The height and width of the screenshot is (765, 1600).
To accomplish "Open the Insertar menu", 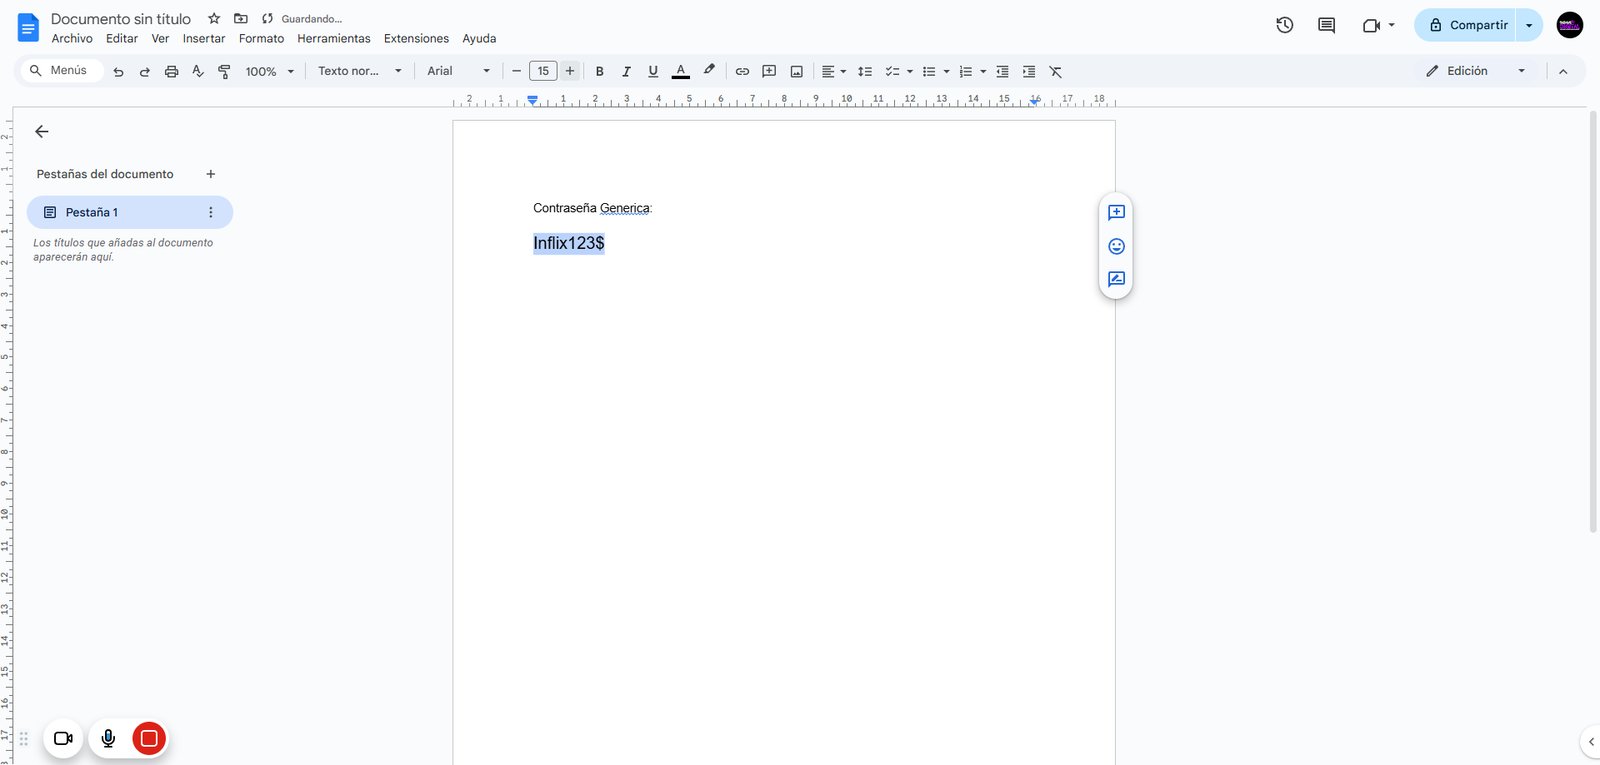I will point(204,39).
